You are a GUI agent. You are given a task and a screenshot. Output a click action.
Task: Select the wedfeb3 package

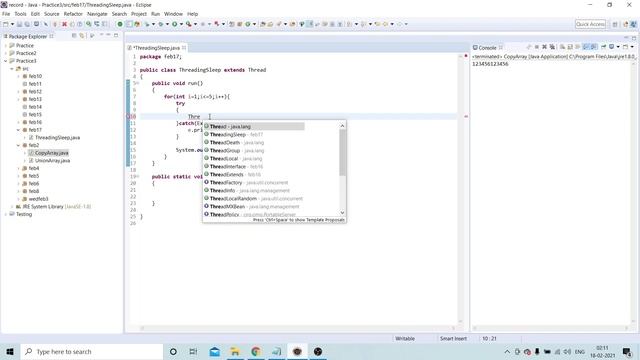click(x=38, y=199)
